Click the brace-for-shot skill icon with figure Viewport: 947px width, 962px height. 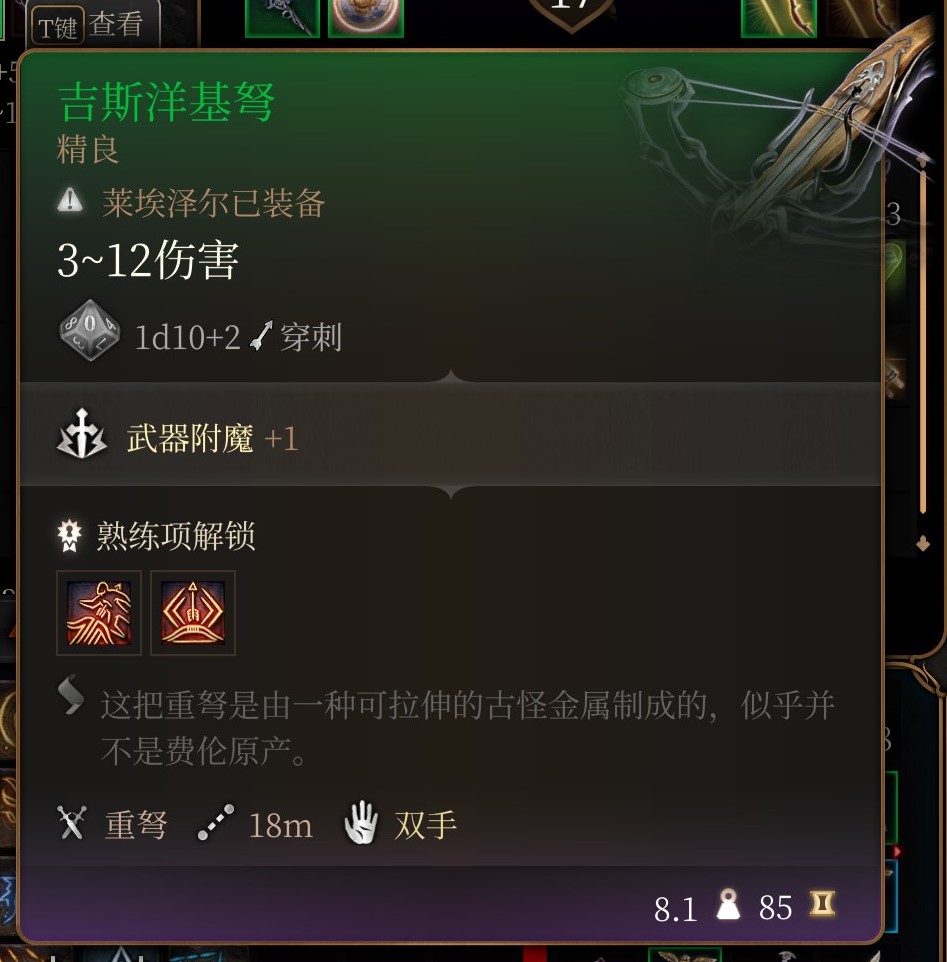[x=99, y=613]
